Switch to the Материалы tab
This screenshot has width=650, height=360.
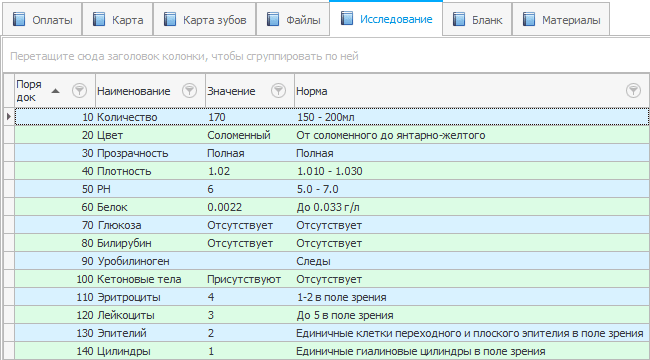(561, 19)
